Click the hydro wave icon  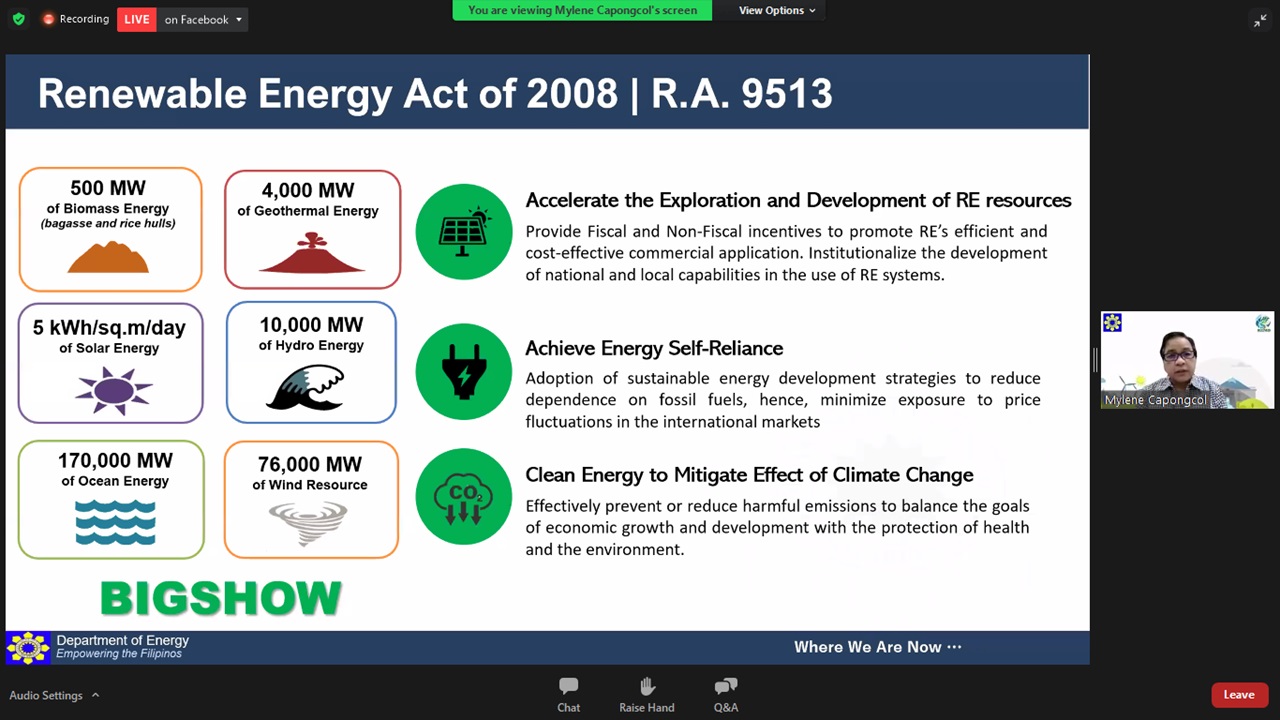(305, 387)
